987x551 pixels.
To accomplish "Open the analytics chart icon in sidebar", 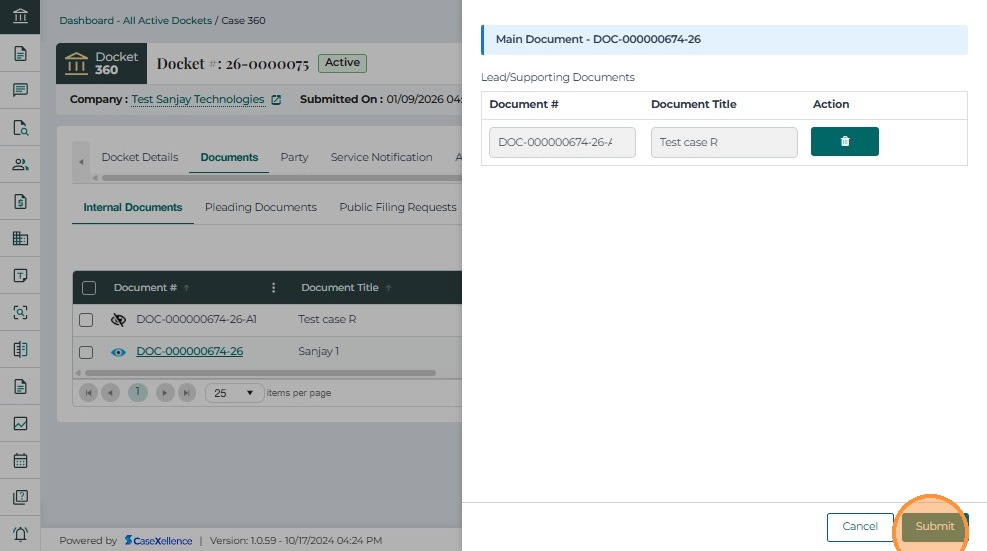I will [20, 423].
